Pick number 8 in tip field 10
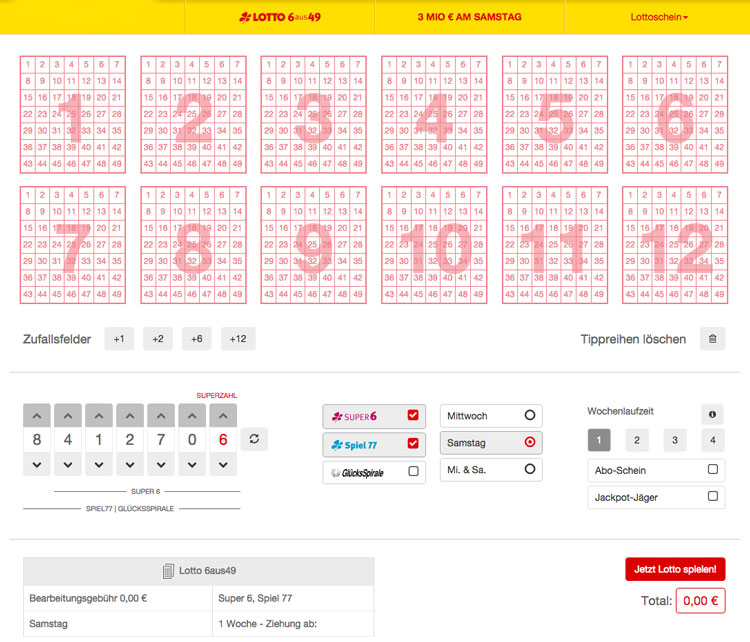This screenshot has height=642, width=750. [x=389, y=211]
